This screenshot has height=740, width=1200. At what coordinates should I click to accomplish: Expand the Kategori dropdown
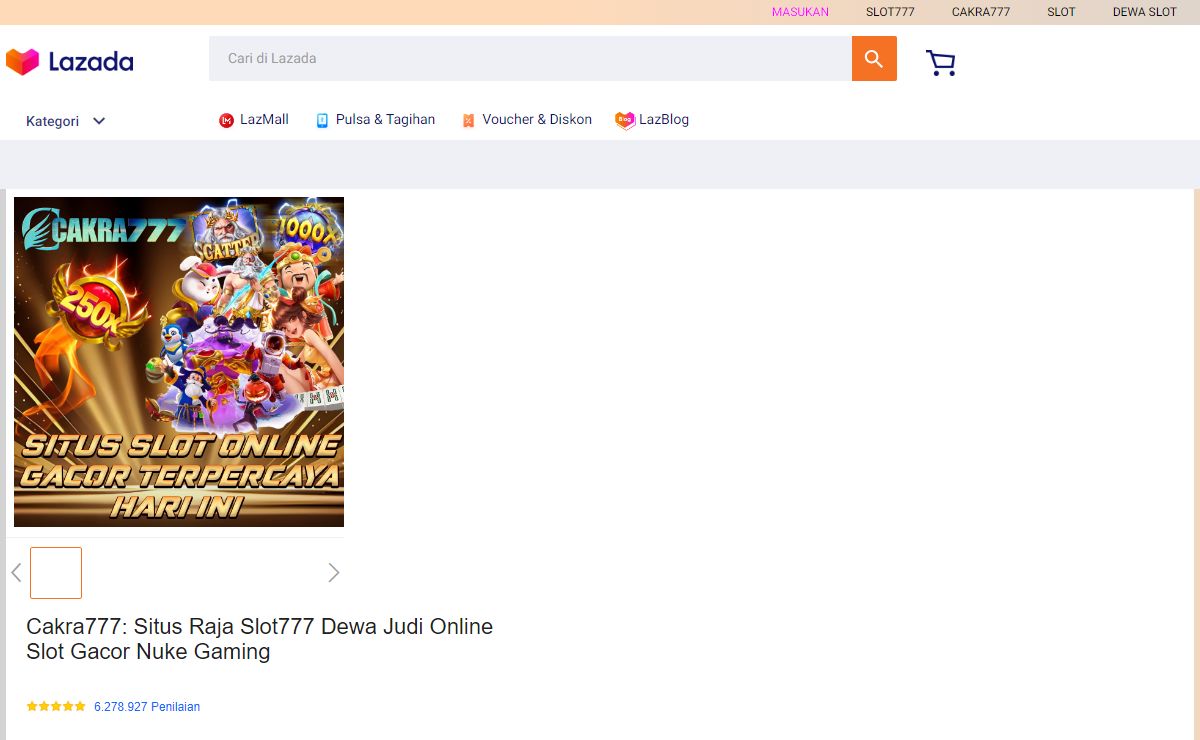(x=66, y=121)
